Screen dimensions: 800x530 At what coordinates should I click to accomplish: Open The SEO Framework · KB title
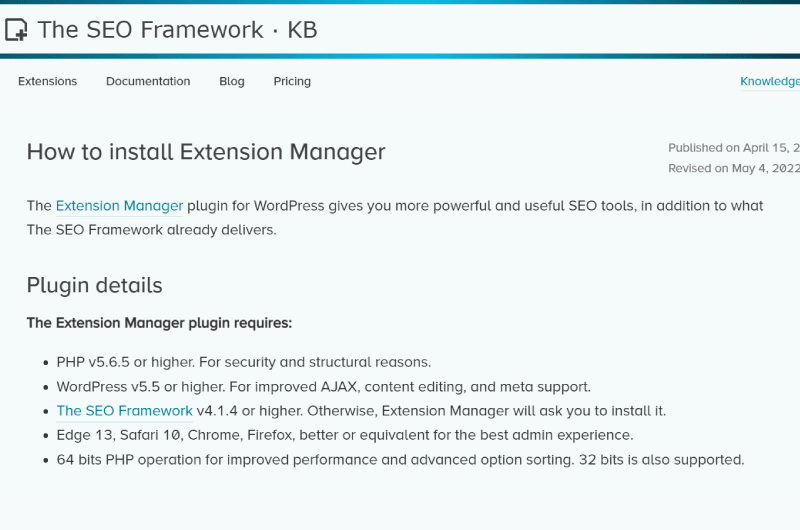177,30
